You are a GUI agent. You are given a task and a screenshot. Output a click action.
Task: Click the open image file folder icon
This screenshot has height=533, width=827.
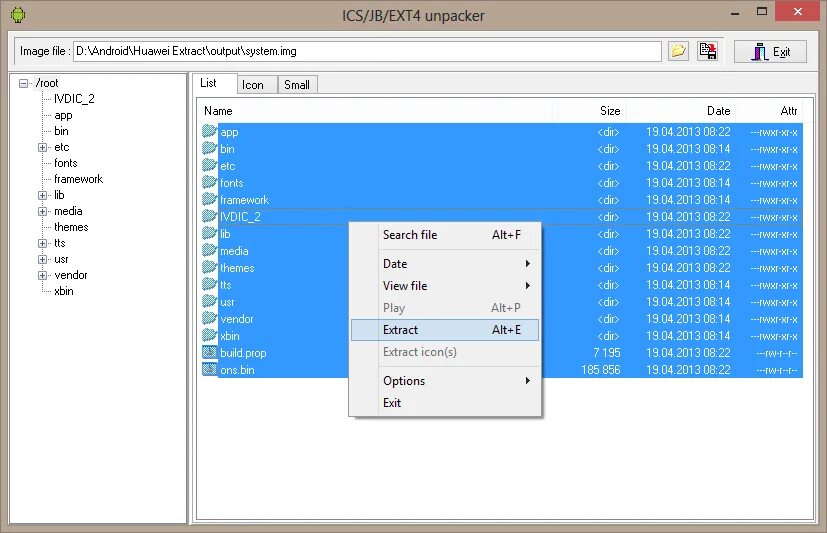click(x=678, y=51)
